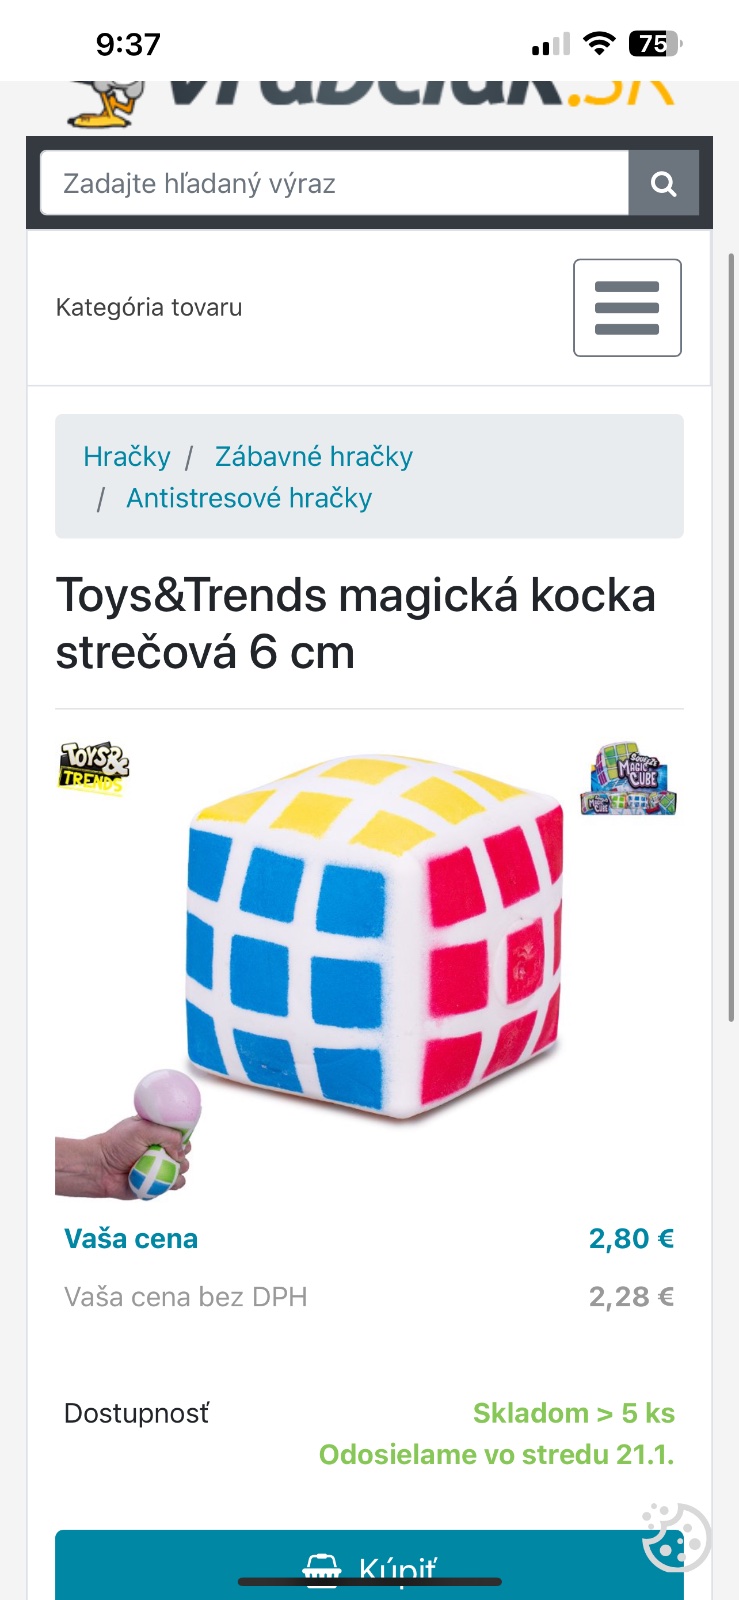Image resolution: width=739 pixels, height=1600 pixels.
Task: Tap the battery indicator icon
Action: tap(655, 44)
